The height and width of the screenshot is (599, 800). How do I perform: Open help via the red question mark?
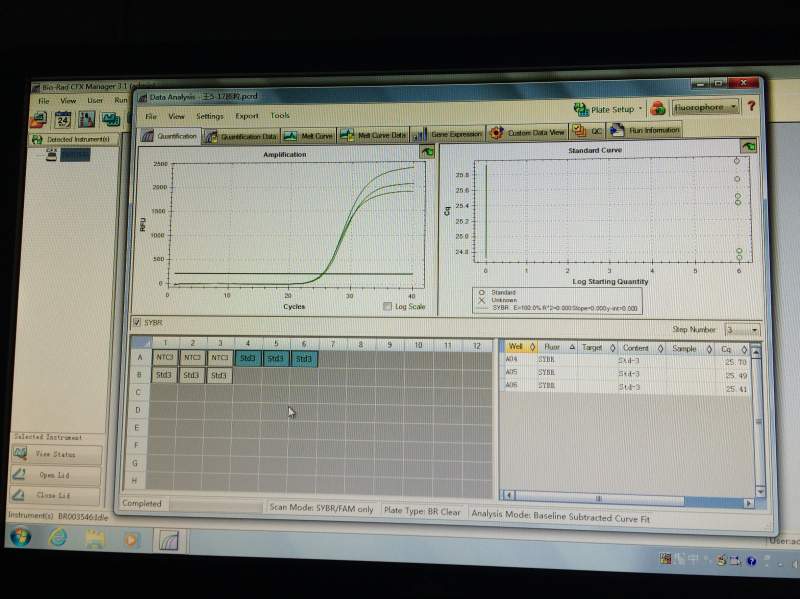[751, 106]
